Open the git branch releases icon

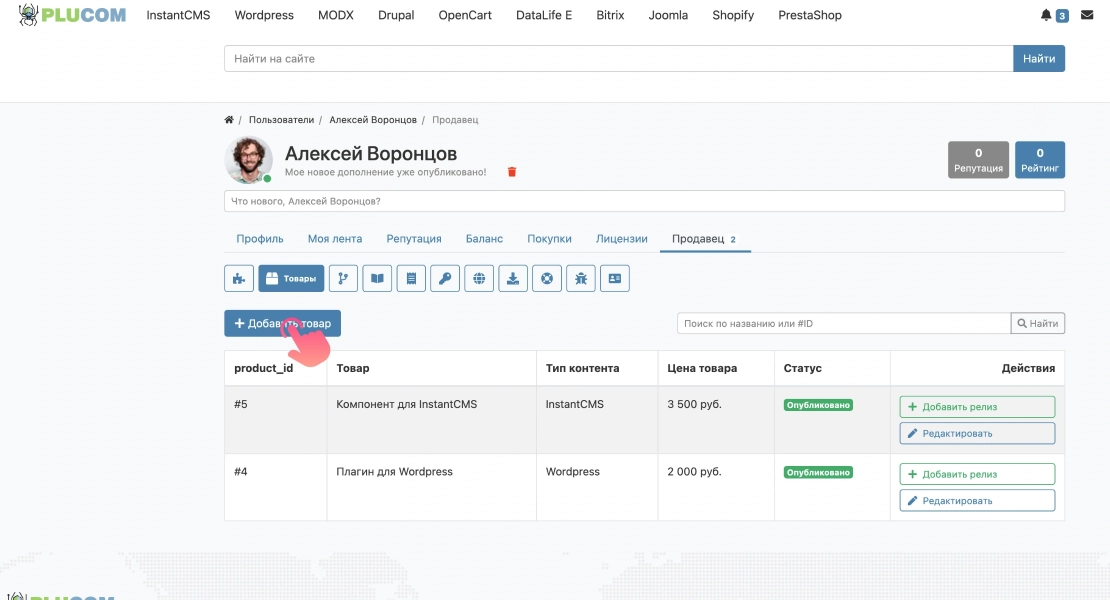point(343,278)
